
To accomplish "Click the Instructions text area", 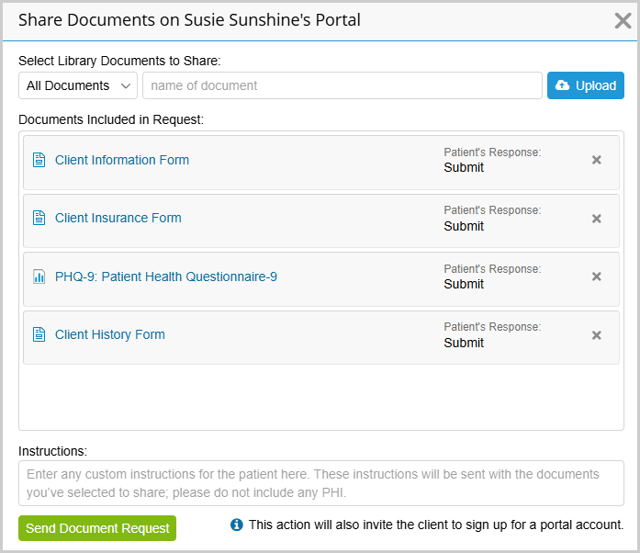I will coord(320,483).
